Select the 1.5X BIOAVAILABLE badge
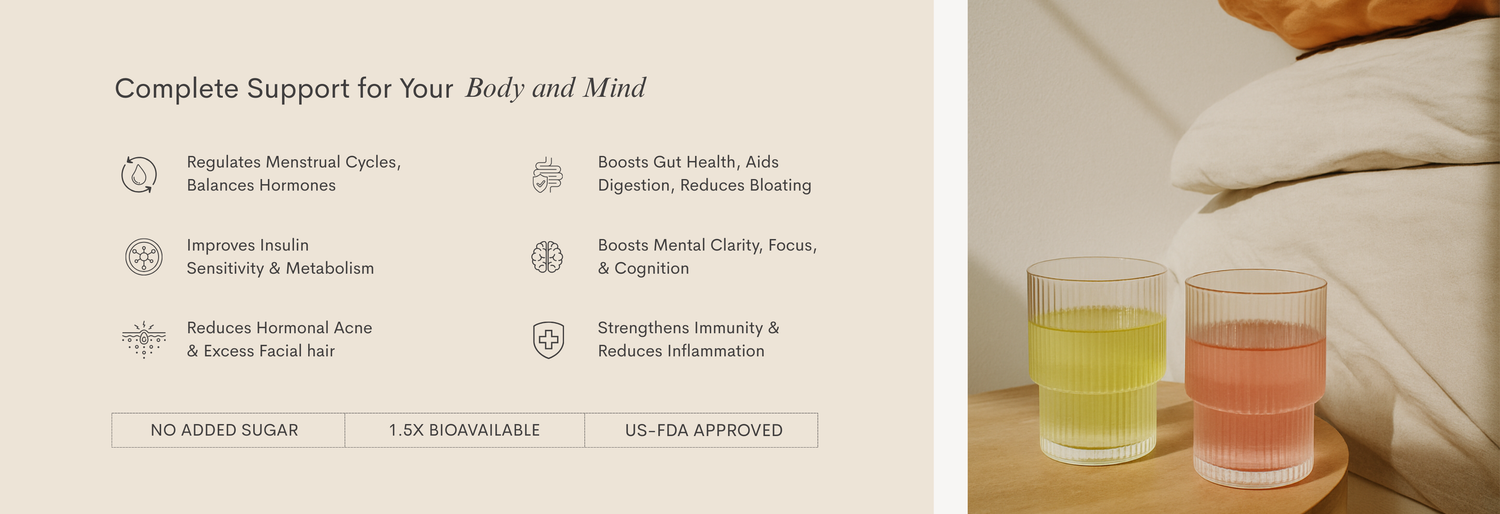 [x=464, y=430]
